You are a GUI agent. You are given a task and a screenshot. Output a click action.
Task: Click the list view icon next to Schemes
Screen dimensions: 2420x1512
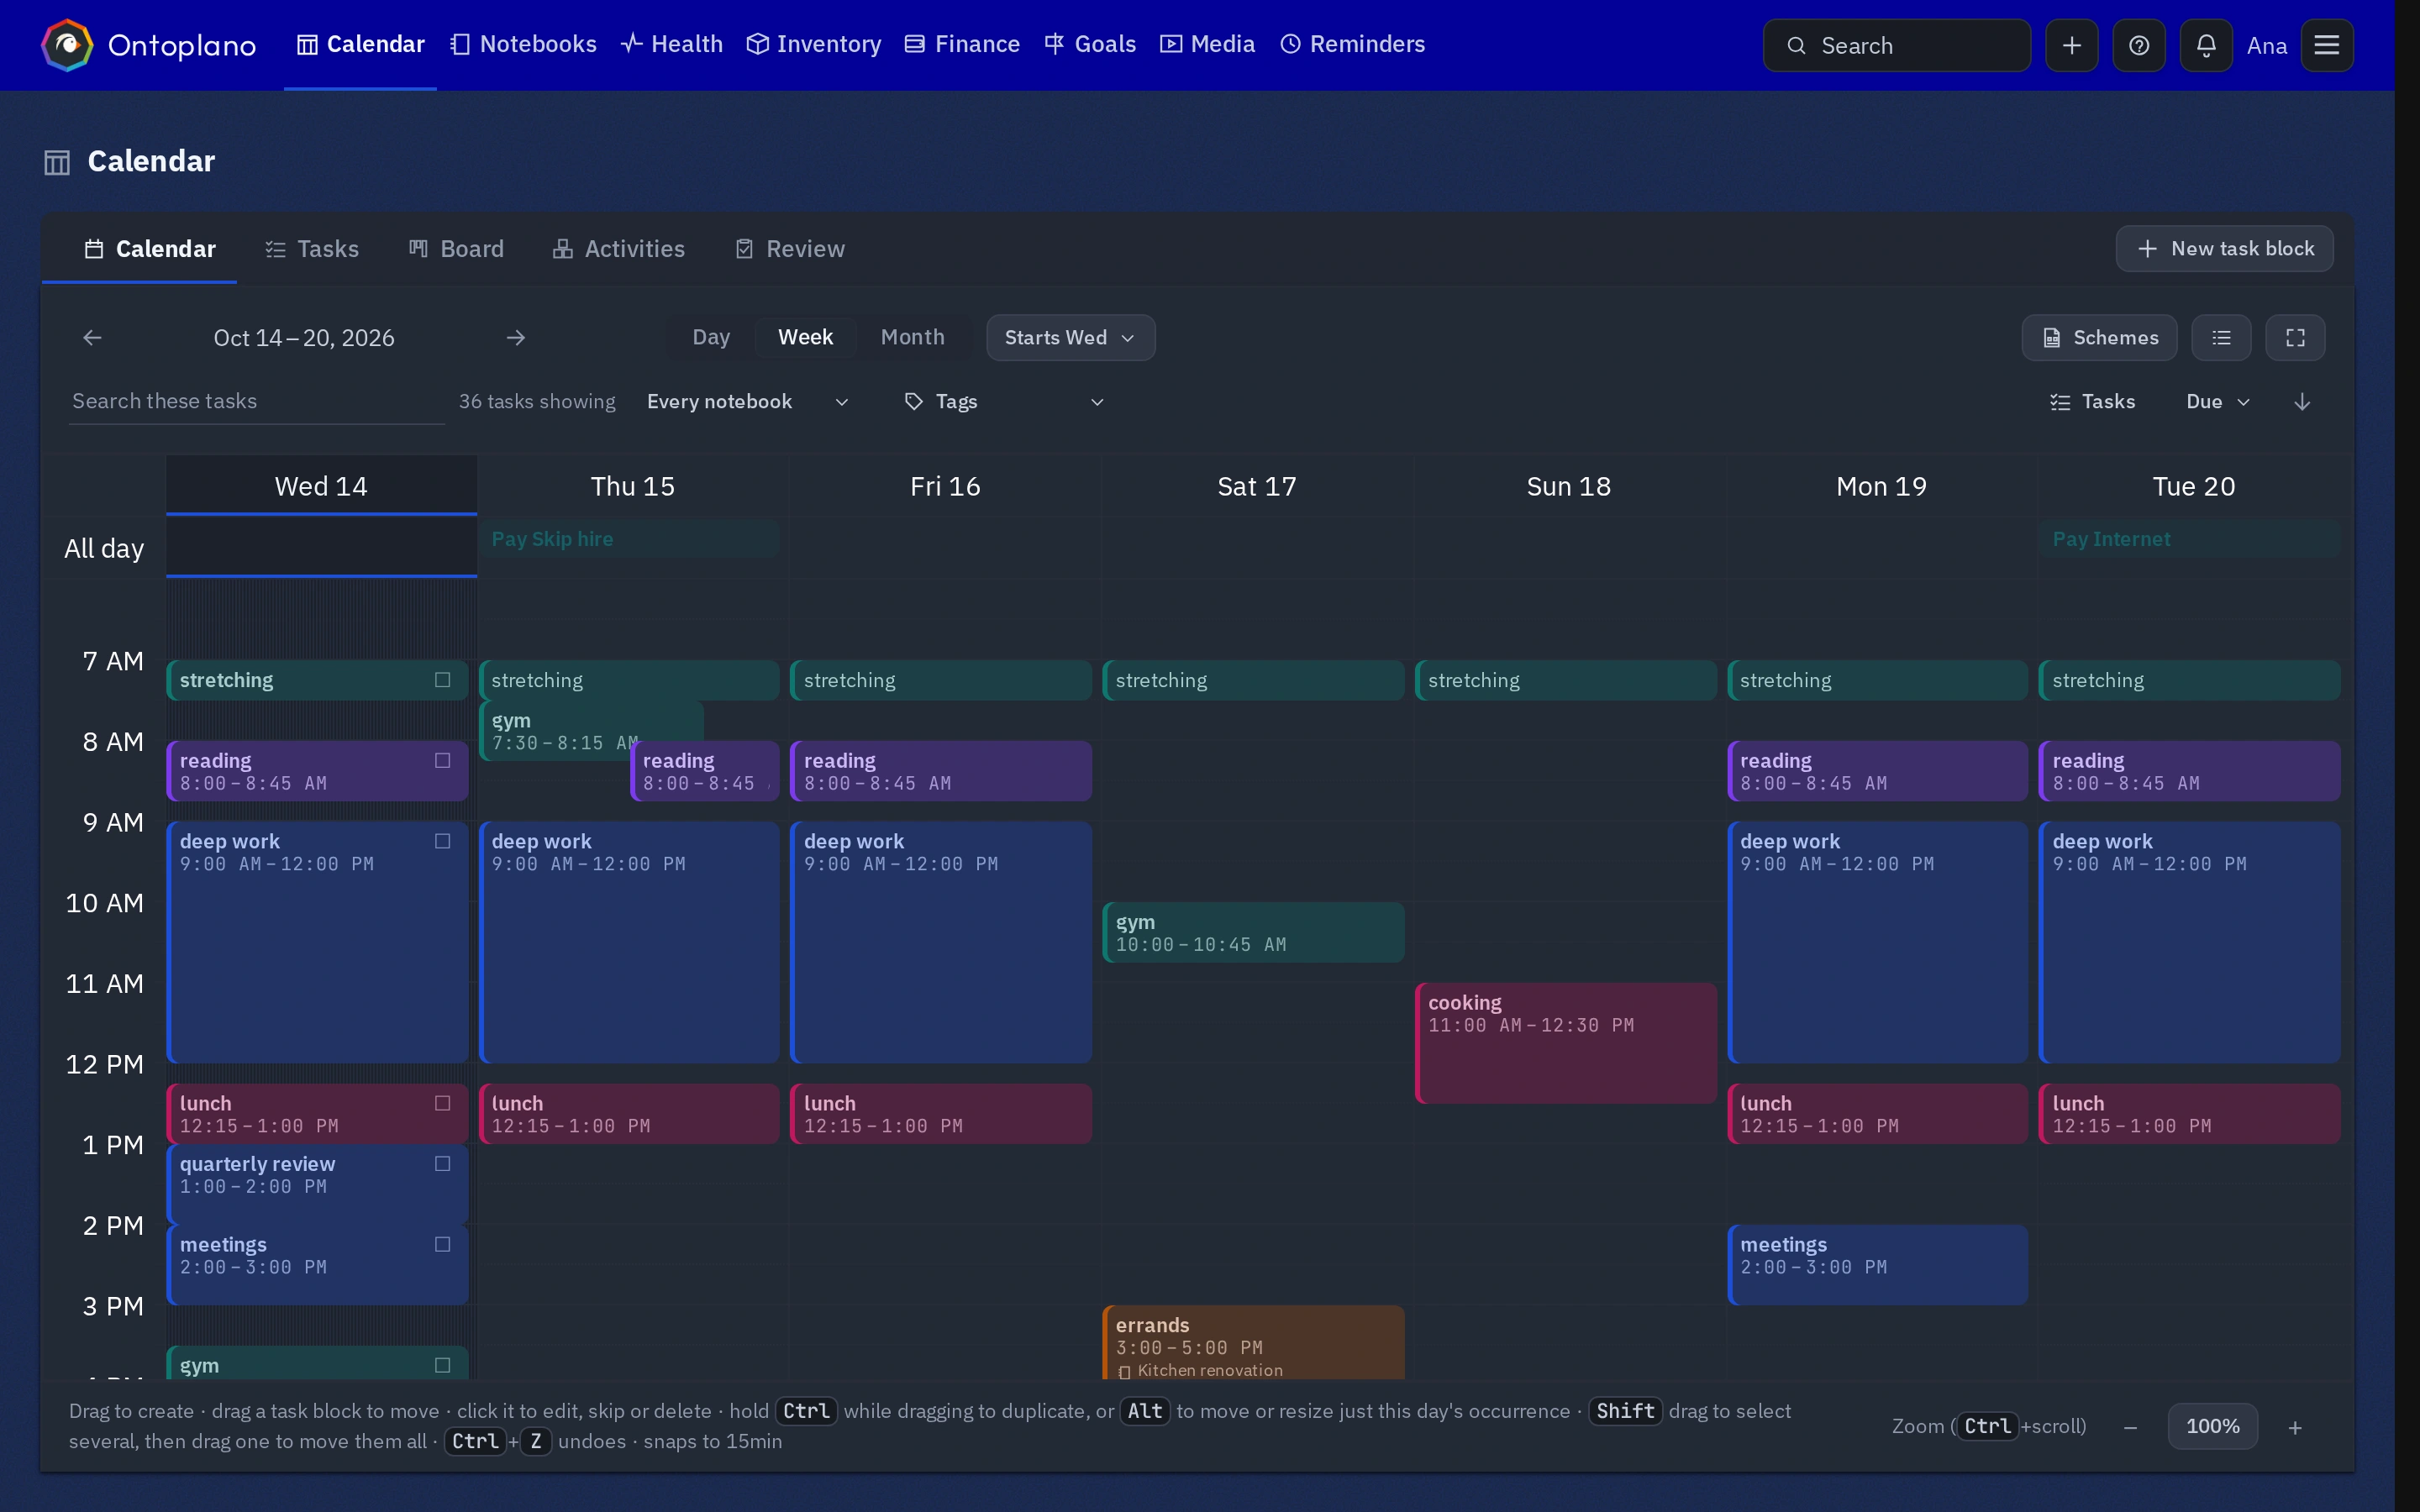tap(2221, 338)
